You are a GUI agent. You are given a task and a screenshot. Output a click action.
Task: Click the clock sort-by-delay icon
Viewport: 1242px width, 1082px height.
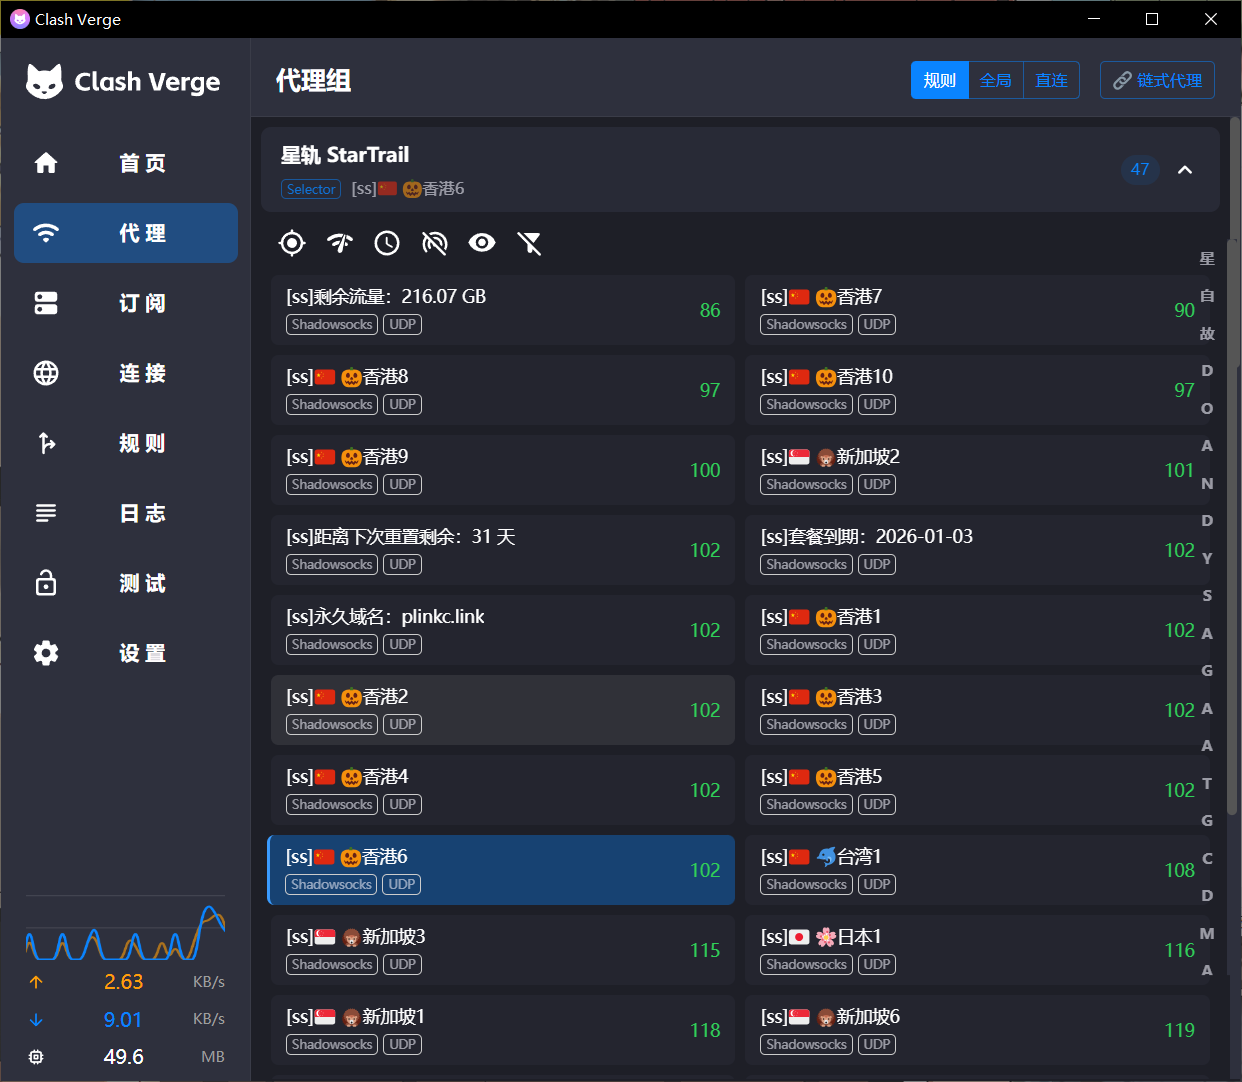pyautogui.click(x=387, y=243)
